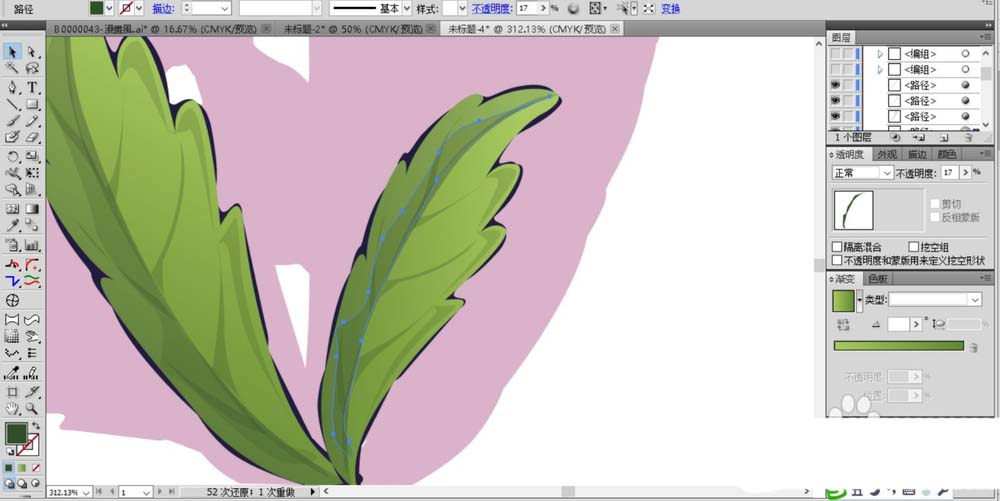Close the 未标题-4* document tab

coord(615,29)
